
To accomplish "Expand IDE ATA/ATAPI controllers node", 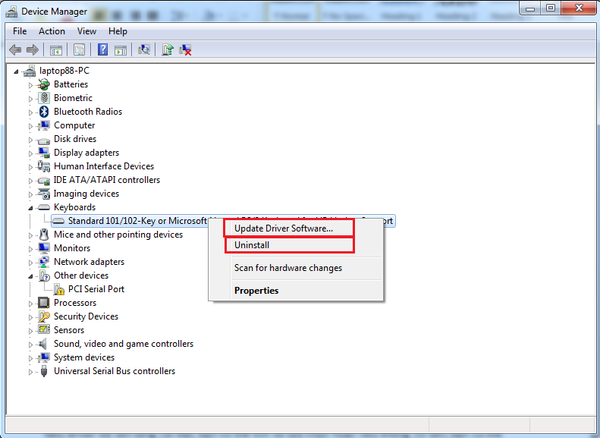I will click(31, 181).
